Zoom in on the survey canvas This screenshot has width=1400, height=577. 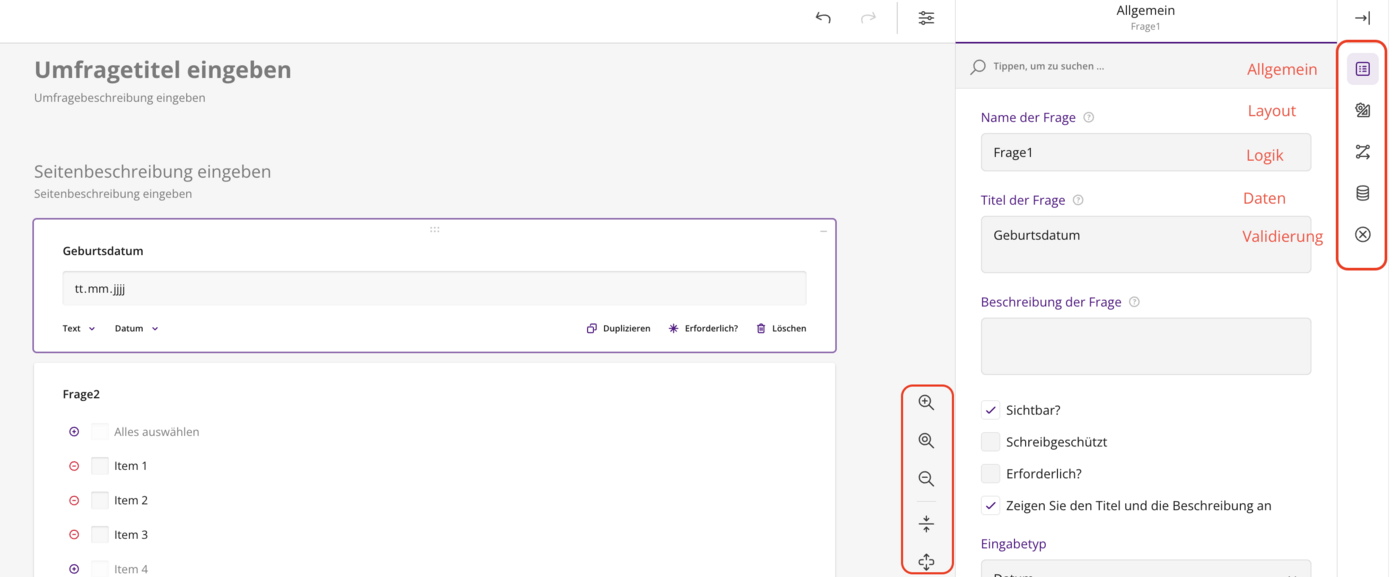pos(926,403)
